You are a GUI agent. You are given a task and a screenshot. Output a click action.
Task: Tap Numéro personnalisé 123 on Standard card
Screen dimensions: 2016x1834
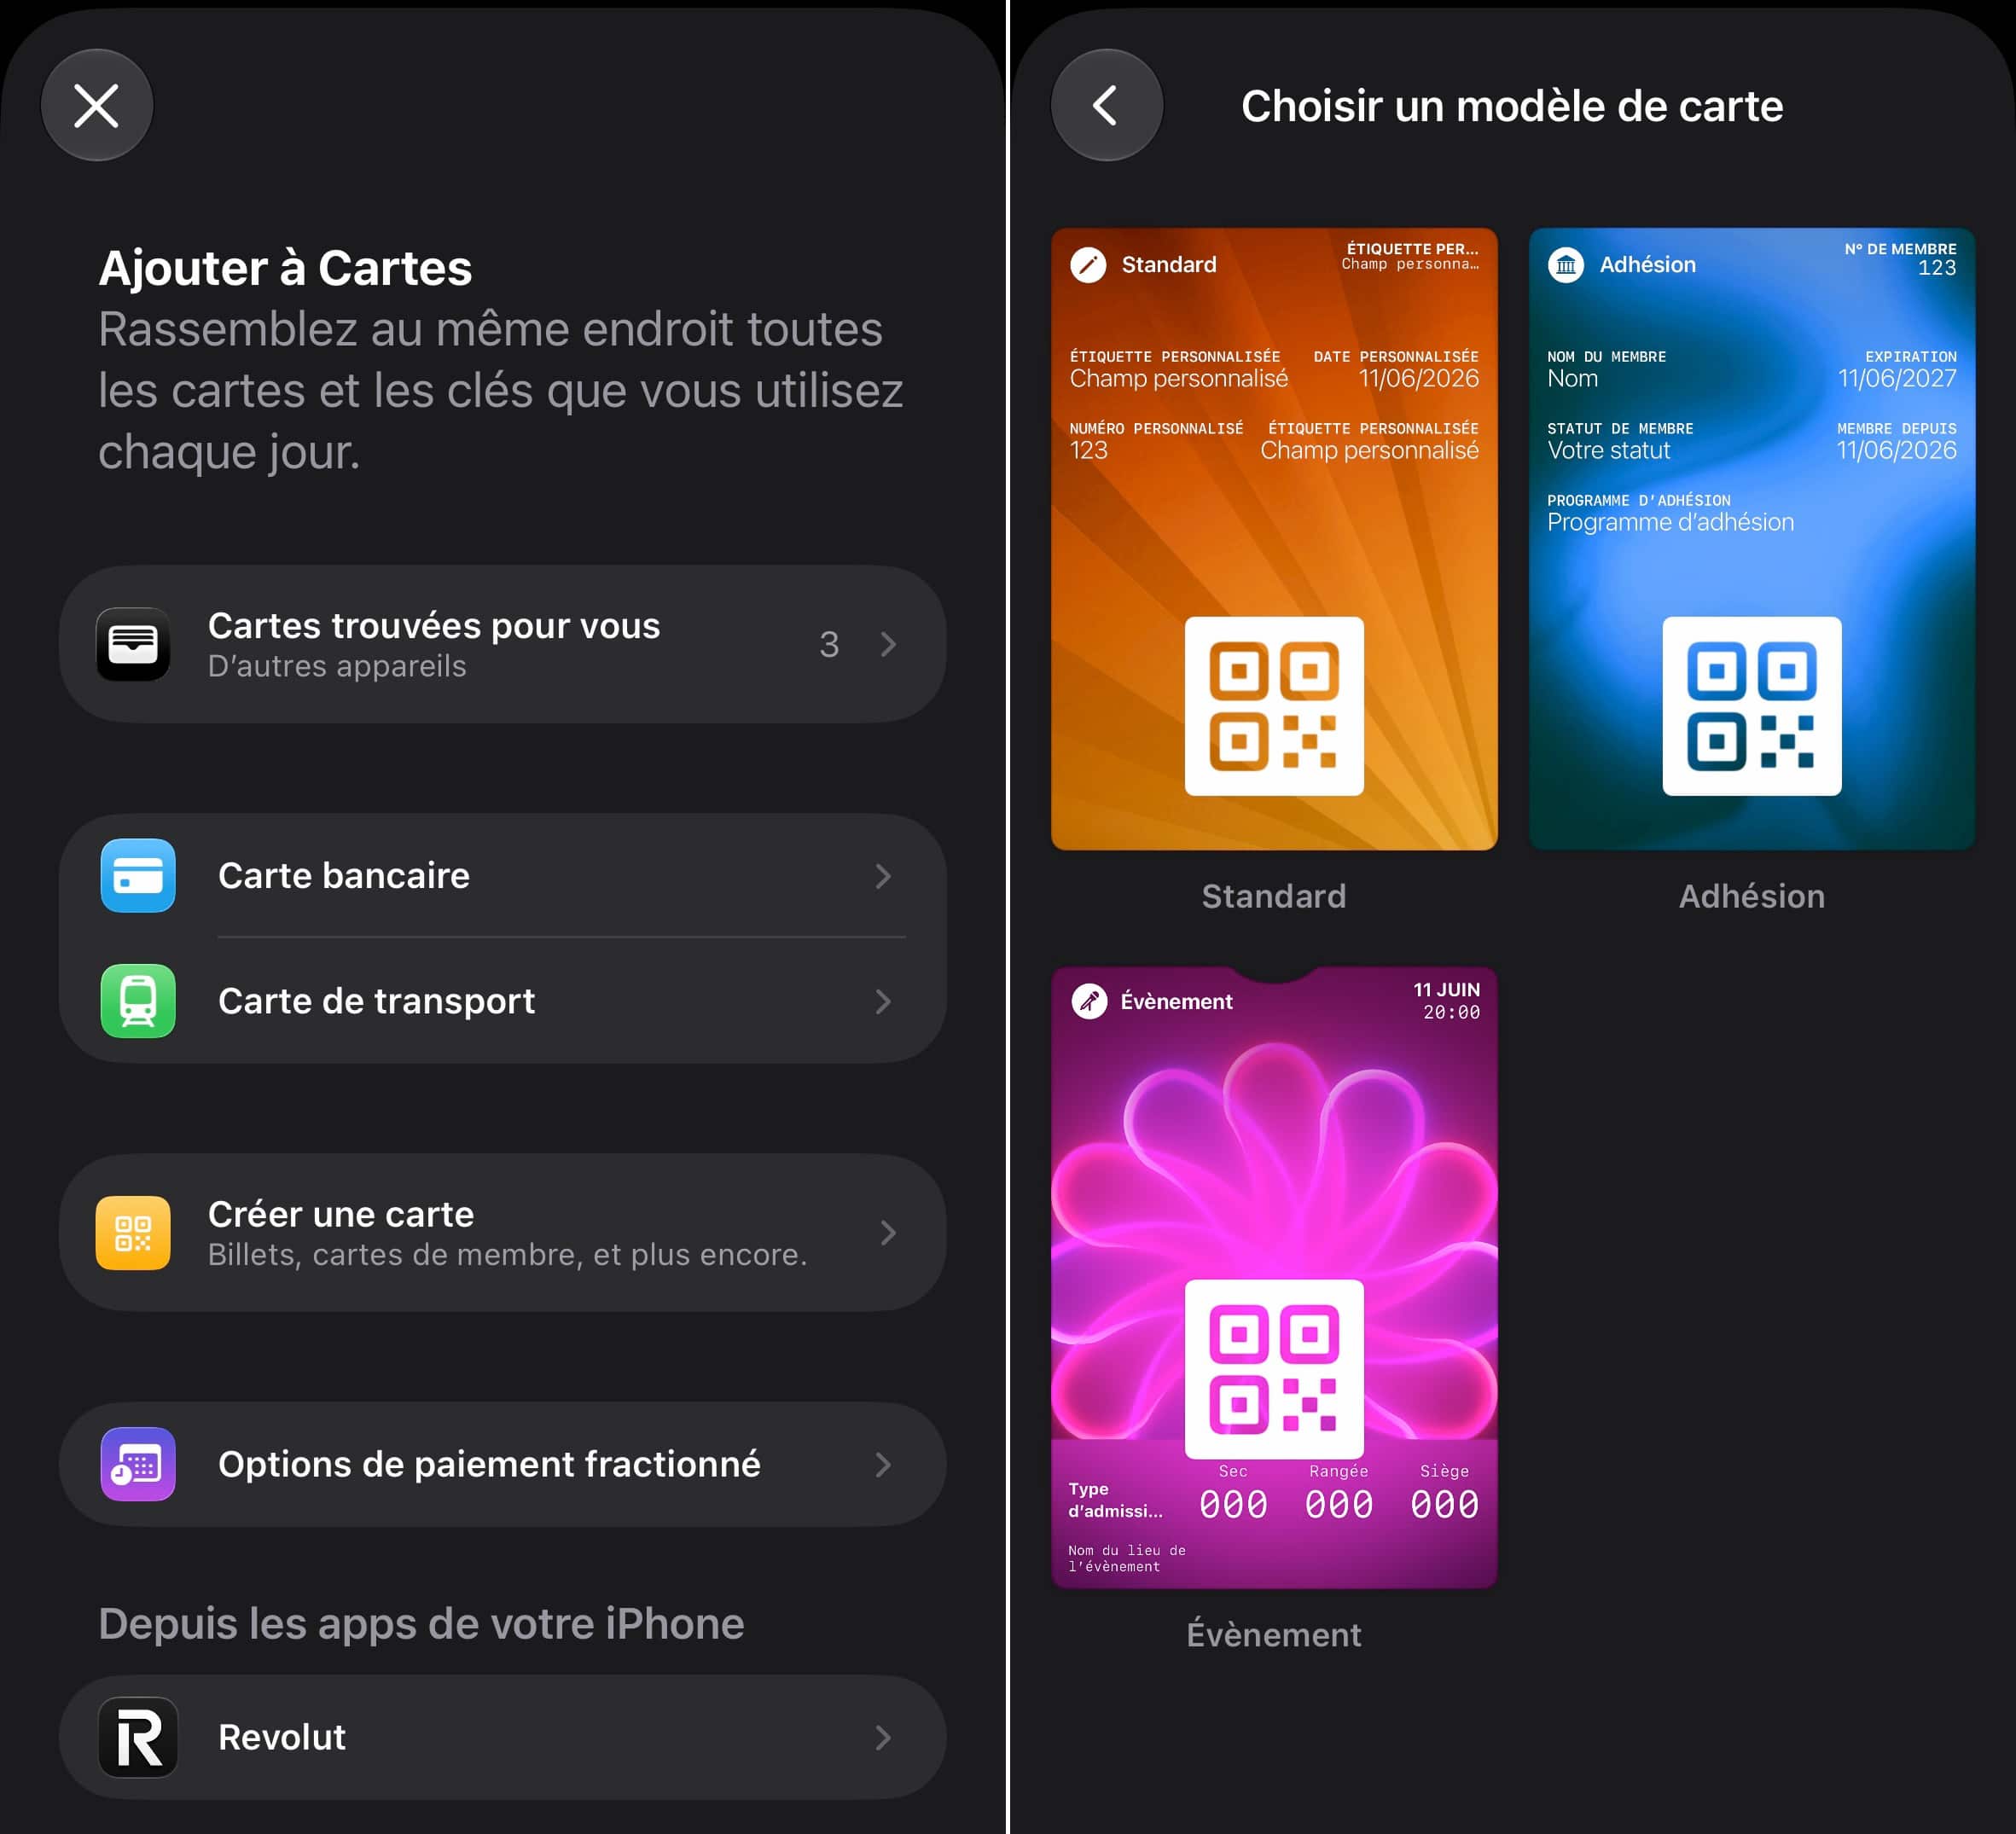(1157, 442)
